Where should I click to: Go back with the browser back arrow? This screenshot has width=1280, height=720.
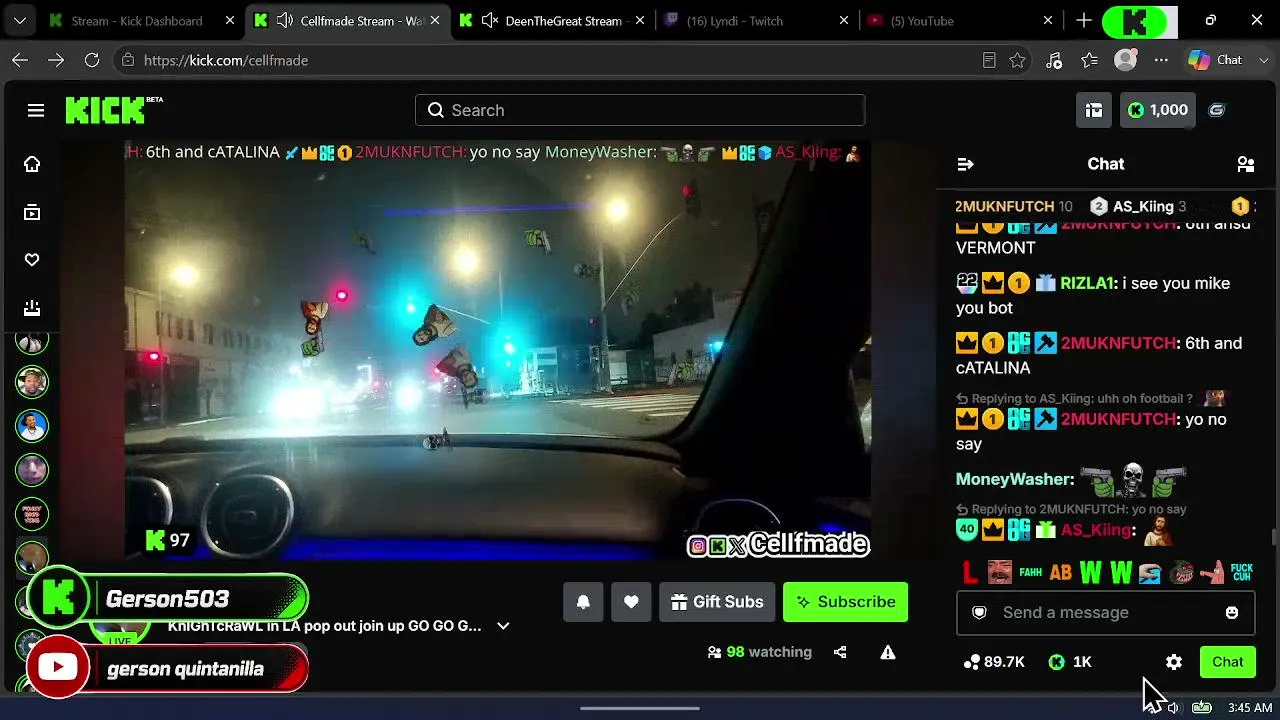coord(20,60)
